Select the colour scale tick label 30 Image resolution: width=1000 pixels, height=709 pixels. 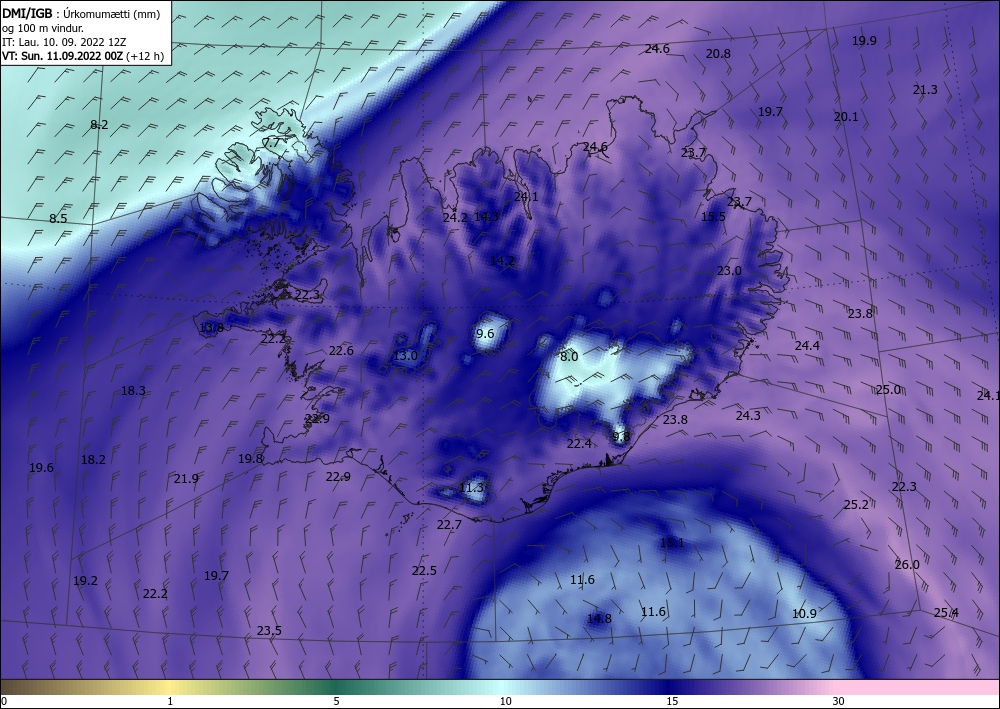pos(838,701)
